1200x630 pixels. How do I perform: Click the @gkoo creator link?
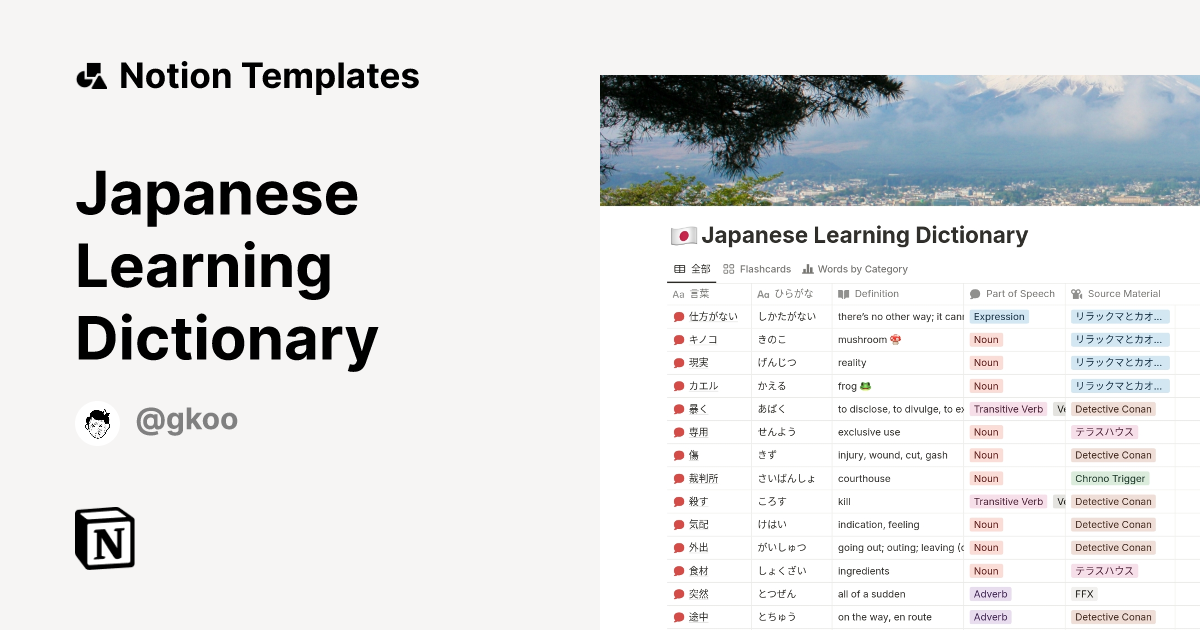coord(187,422)
